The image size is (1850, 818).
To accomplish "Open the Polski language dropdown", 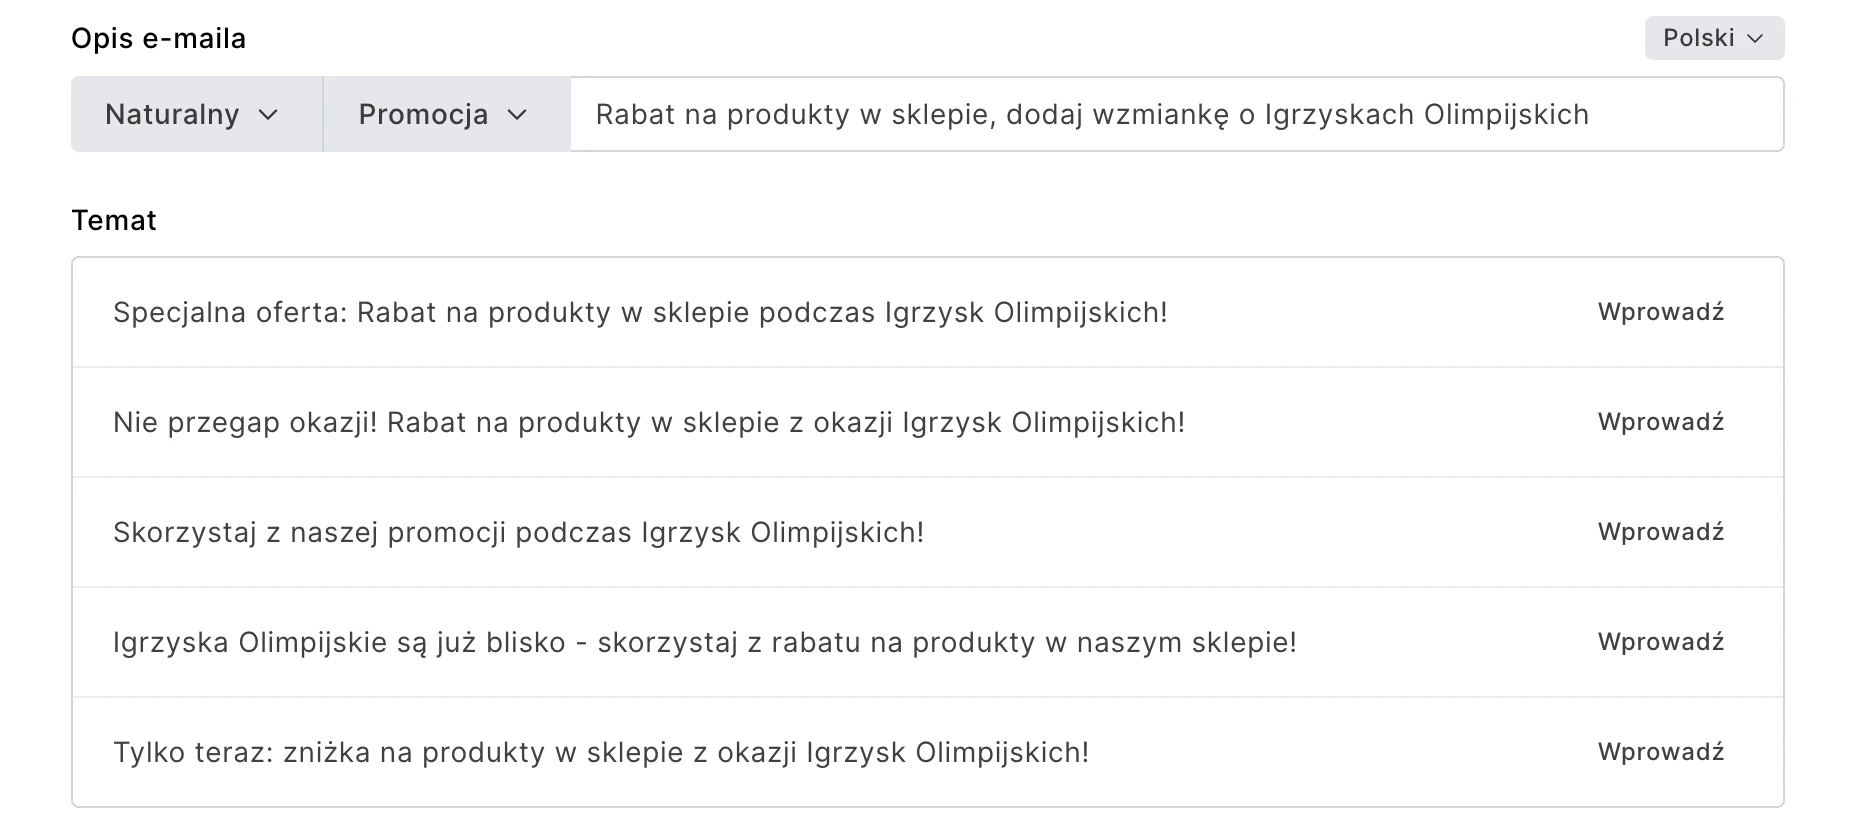I will 1713,39.
